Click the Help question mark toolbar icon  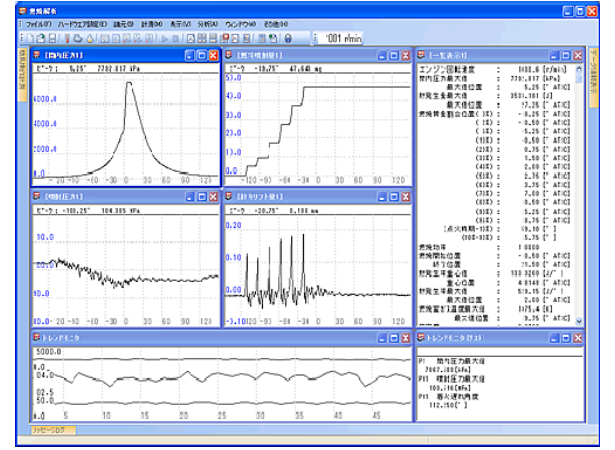click(x=288, y=37)
